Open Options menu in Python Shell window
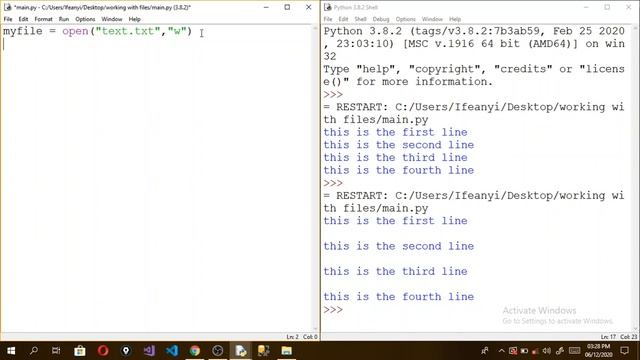The image size is (640, 360). pos(405,19)
